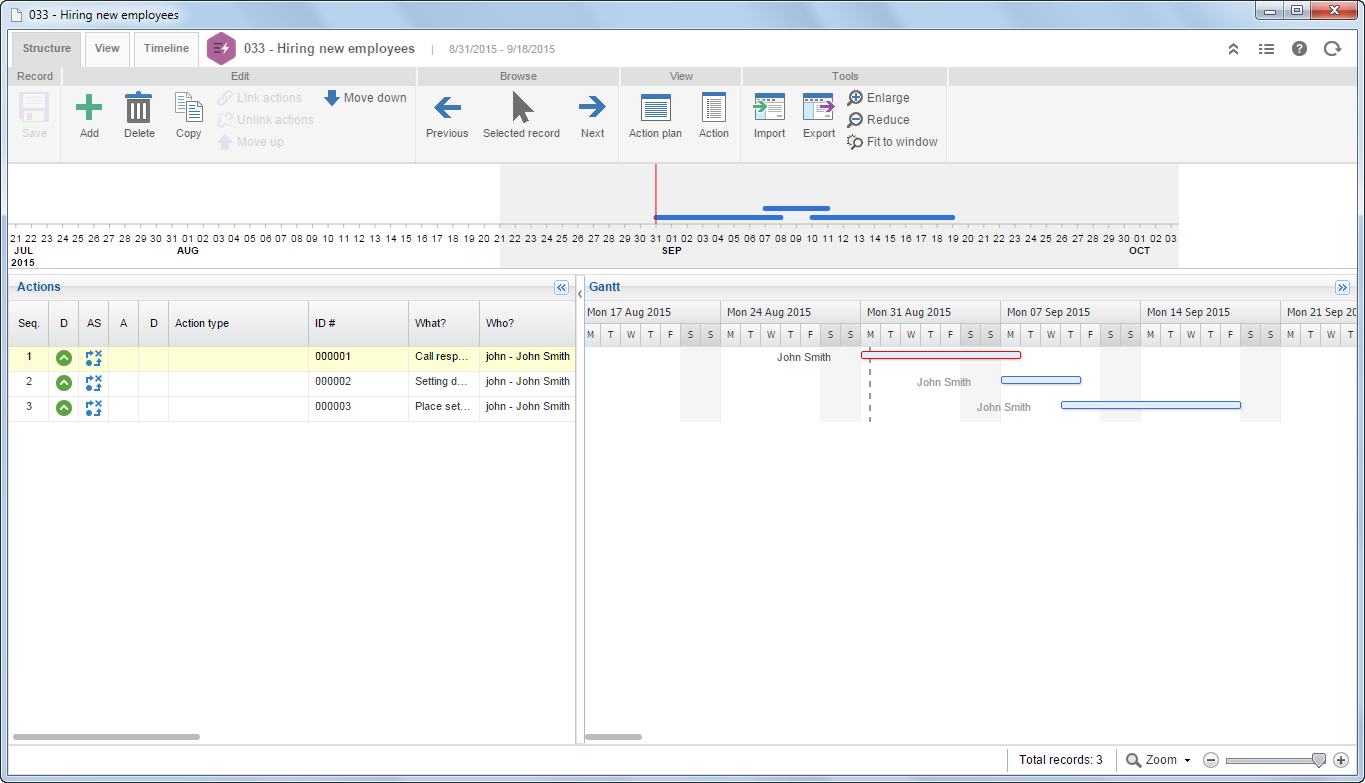Copy the selected action
Image resolution: width=1365 pixels, height=783 pixels.
click(188, 115)
